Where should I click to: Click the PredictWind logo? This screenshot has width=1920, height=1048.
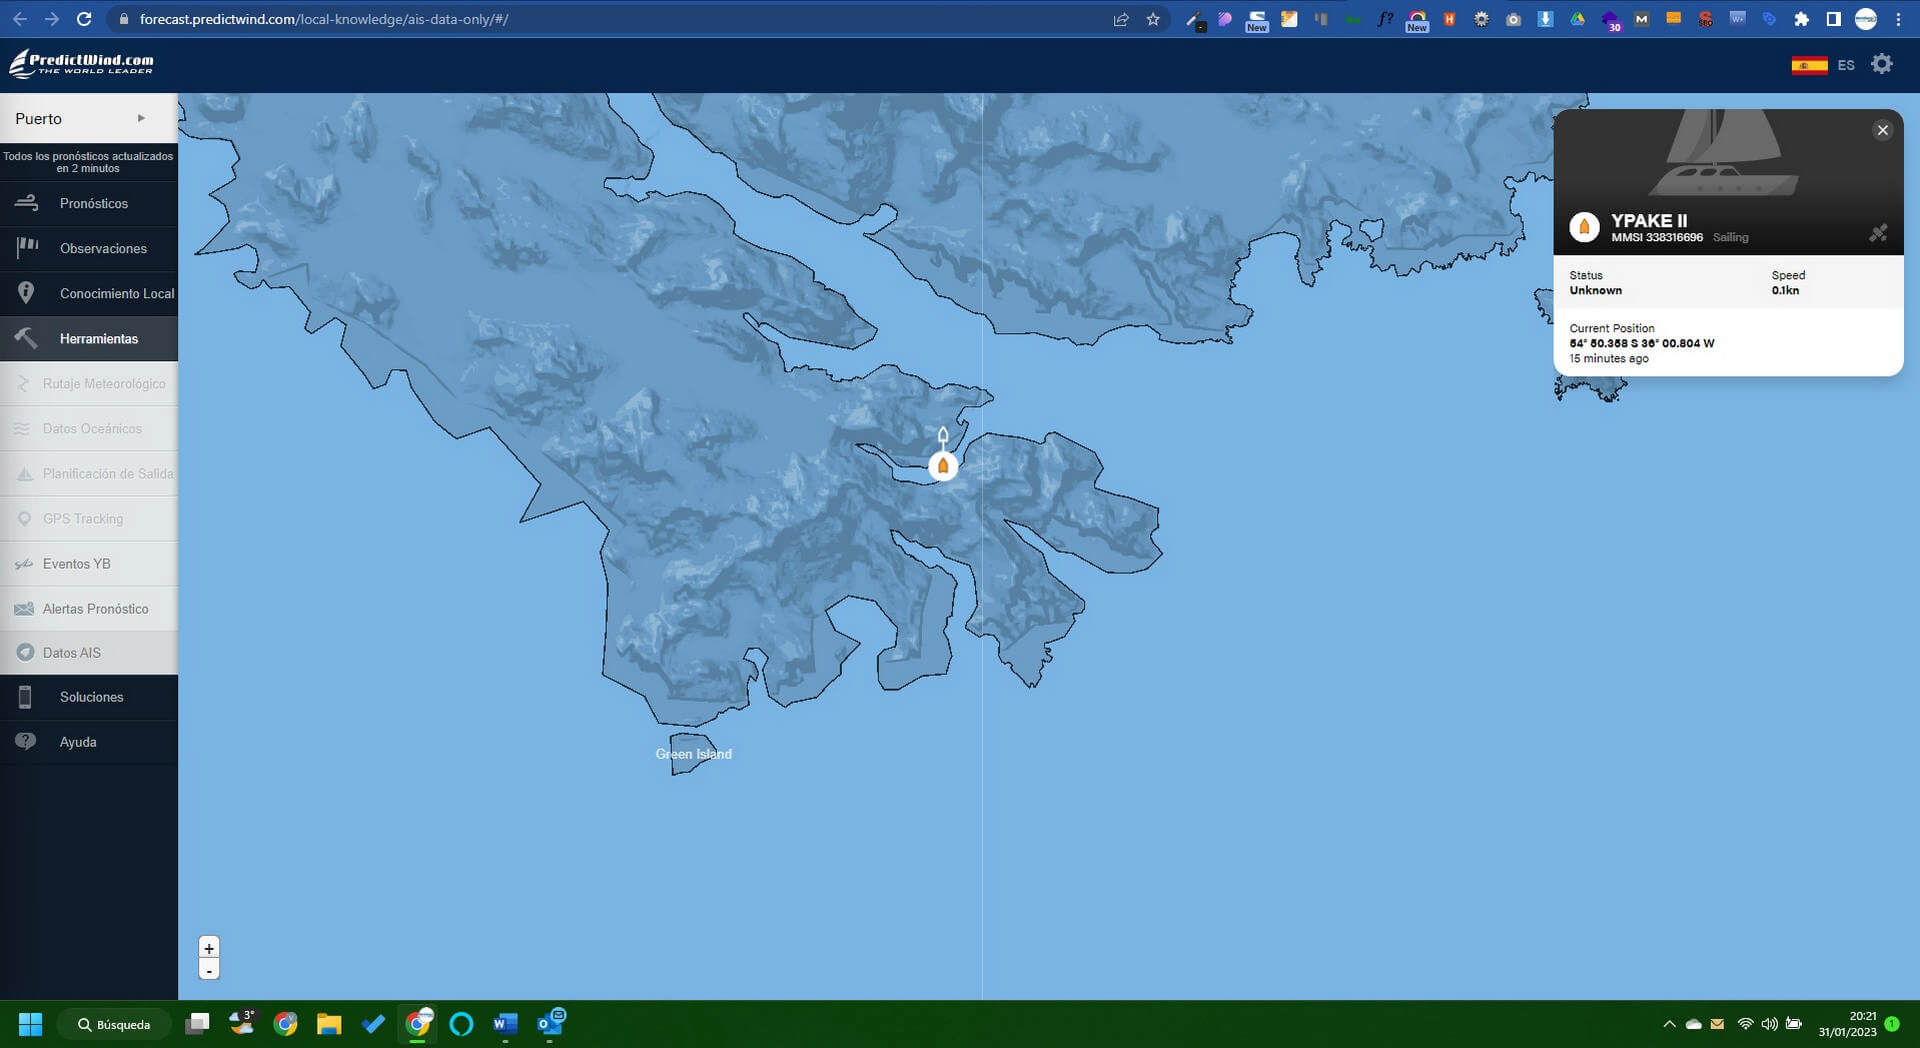[80, 63]
